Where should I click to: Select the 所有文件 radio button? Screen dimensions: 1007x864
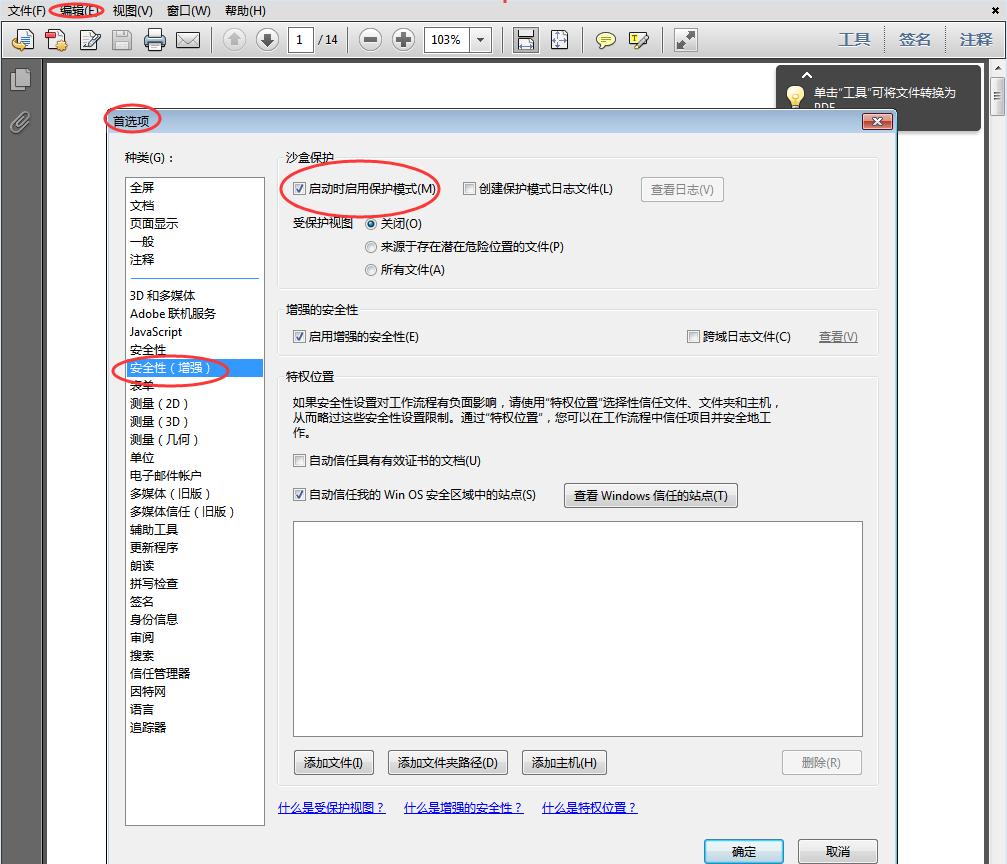pyautogui.click(x=371, y=267)
